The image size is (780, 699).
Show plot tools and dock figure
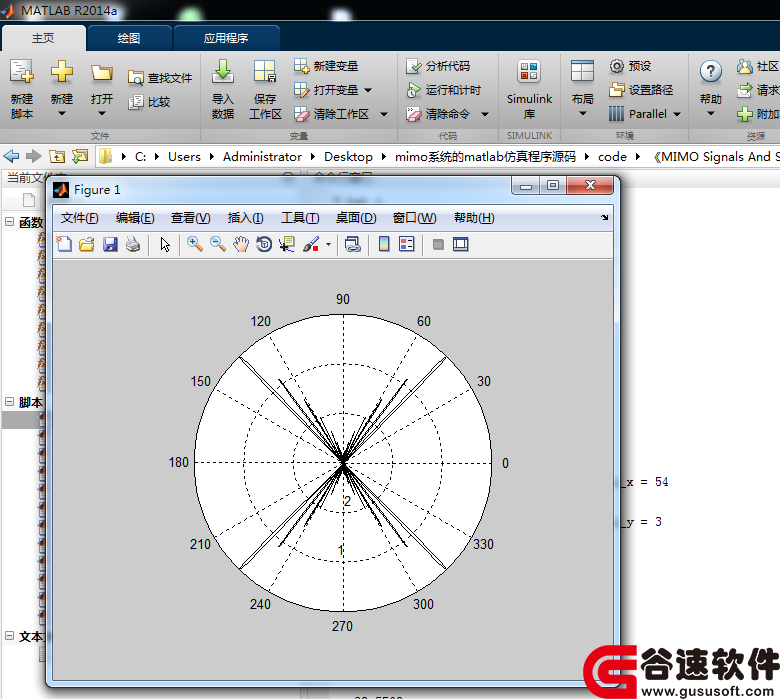[x=461, y=244]
